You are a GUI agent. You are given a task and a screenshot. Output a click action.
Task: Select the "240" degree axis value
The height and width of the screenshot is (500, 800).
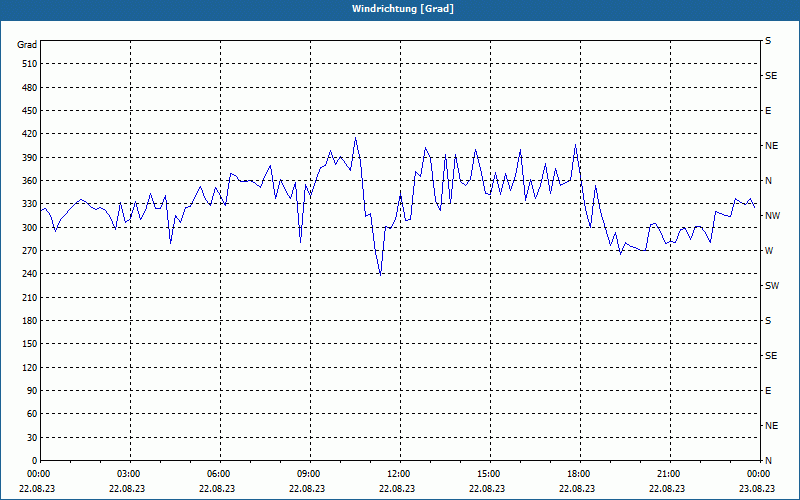tap(30, 274)
